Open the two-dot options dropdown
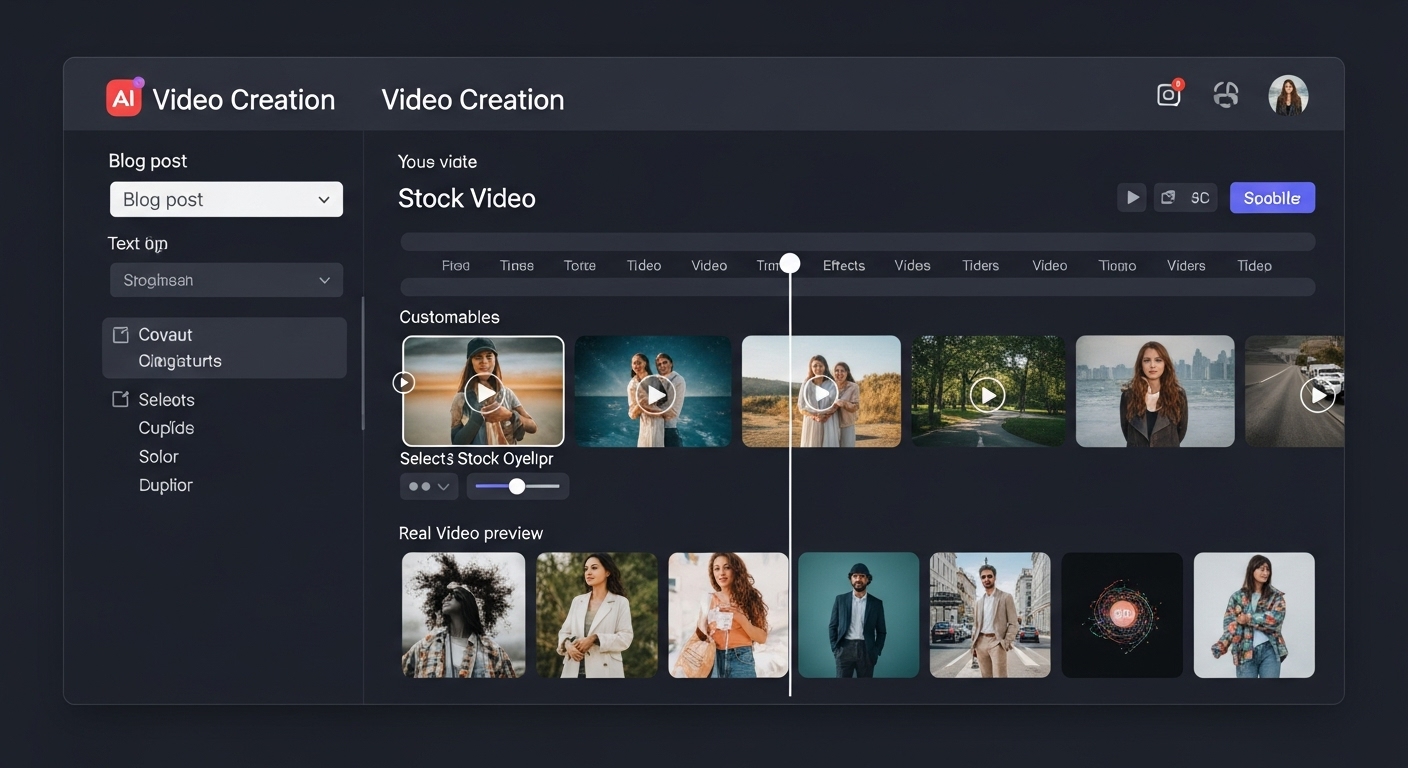The image size is (1408, 768). point(429,487)
